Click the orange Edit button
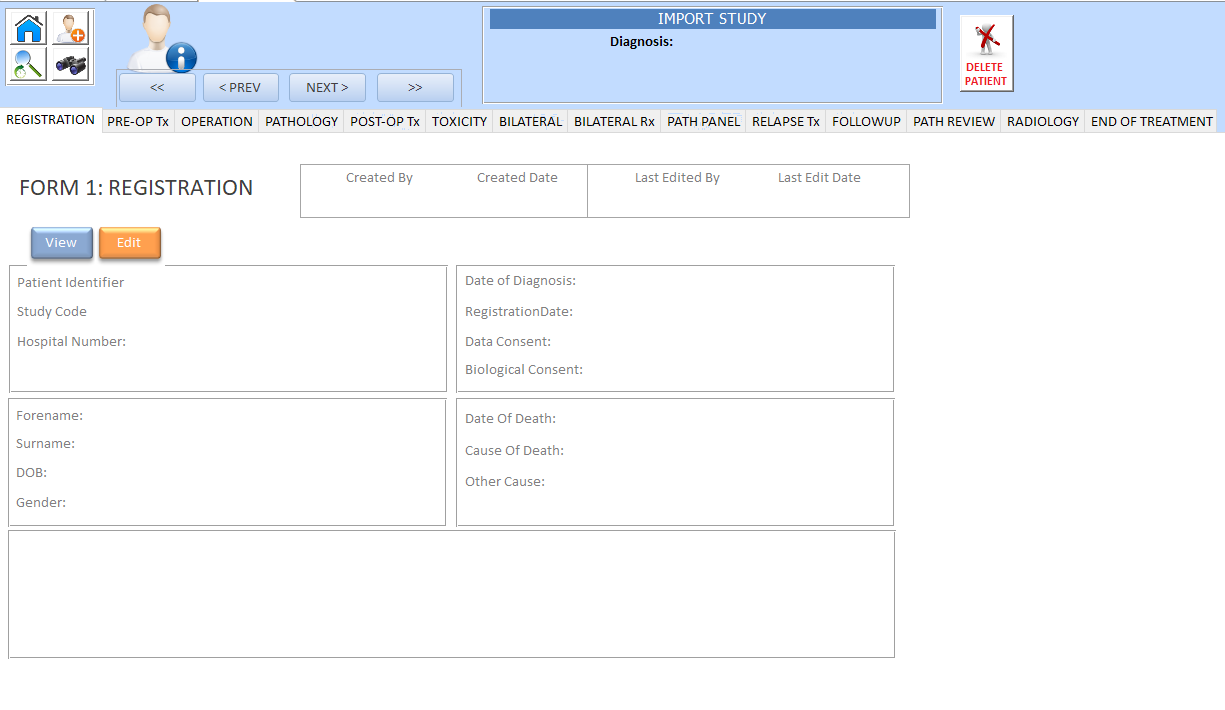 129,243
